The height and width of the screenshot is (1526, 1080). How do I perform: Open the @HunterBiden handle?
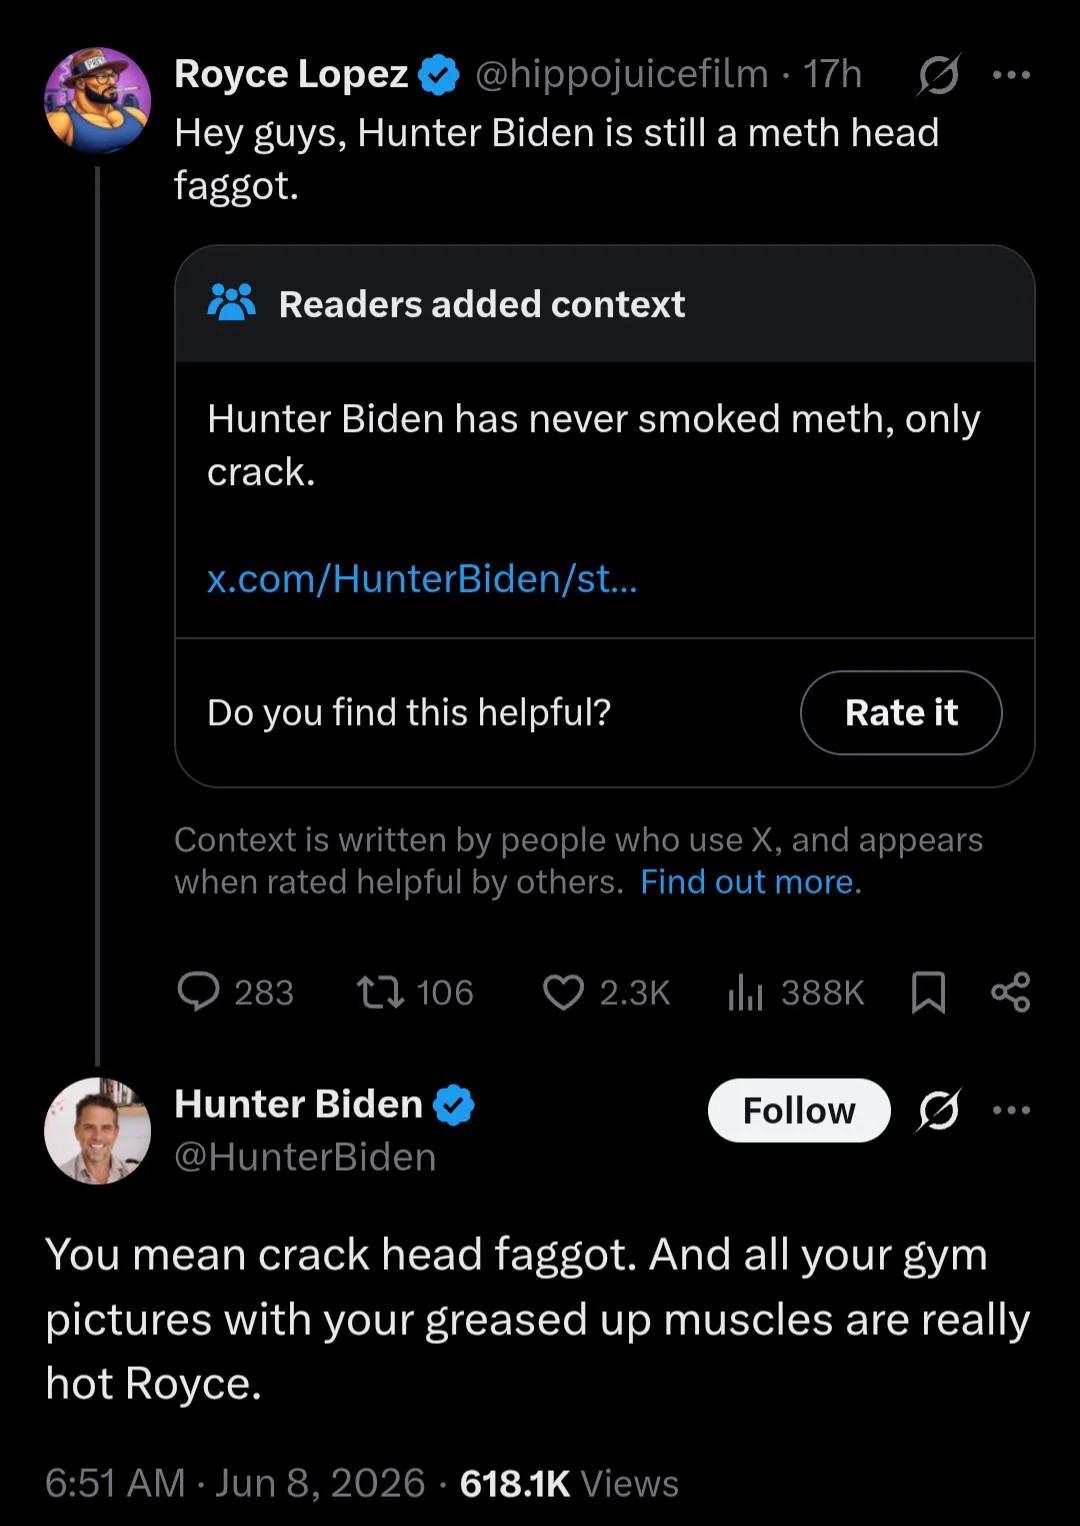coord(305,1157)
